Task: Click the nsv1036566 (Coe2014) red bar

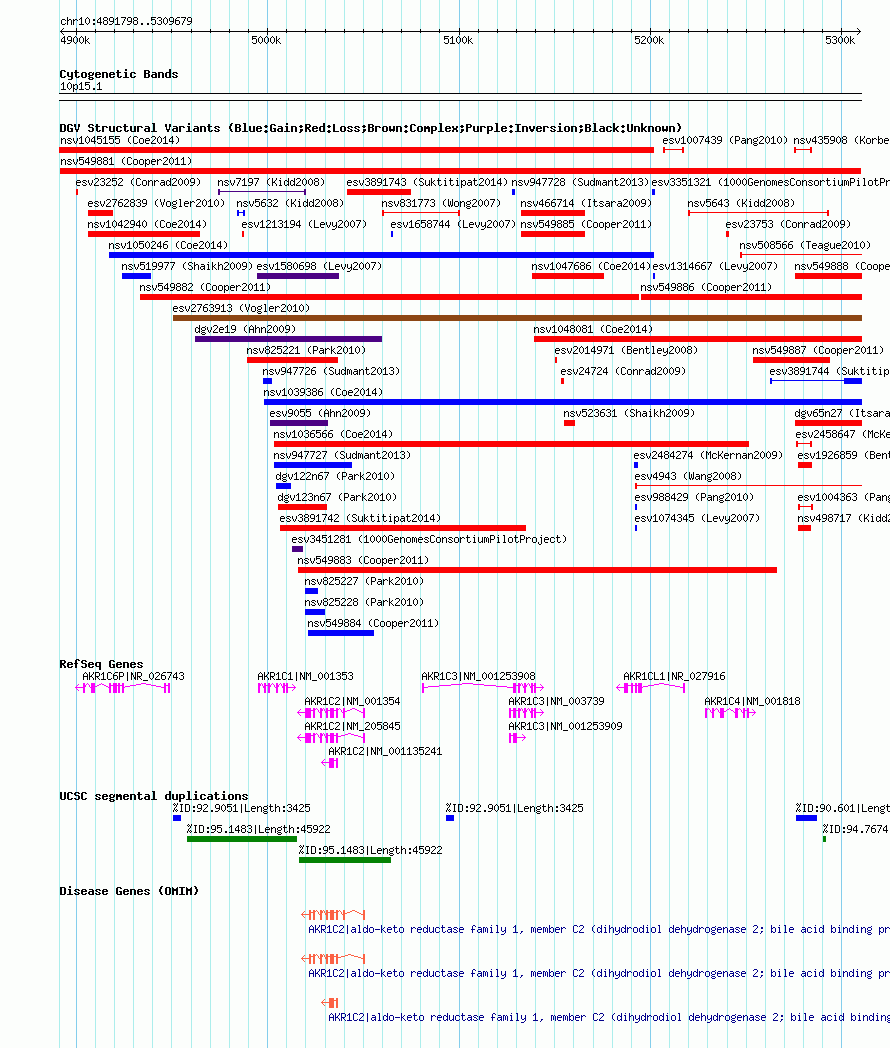Action: click(x=511, y=444)
